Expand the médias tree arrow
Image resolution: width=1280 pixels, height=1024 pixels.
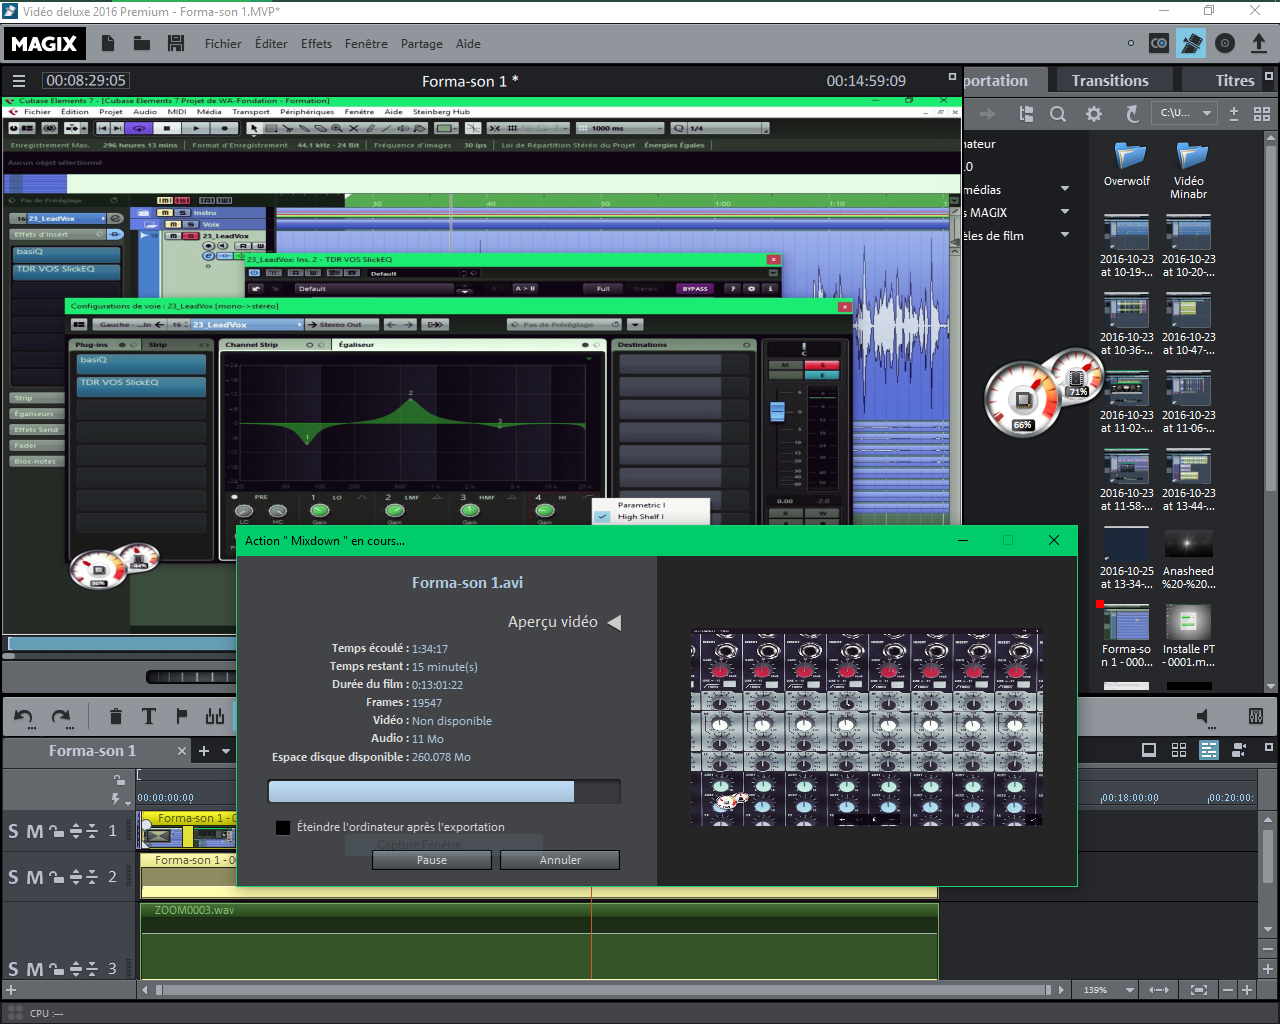coord(1065,189)
